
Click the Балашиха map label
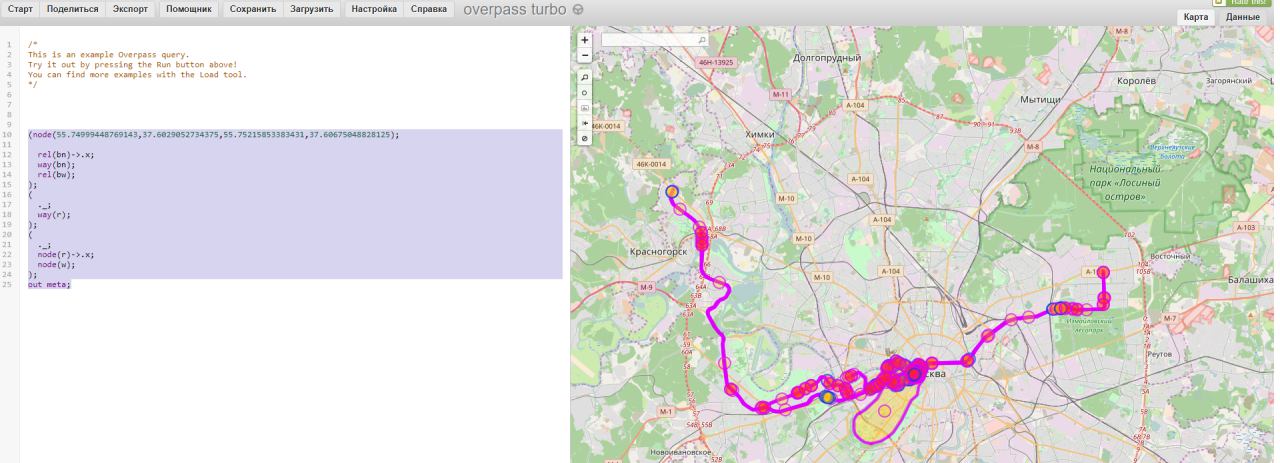(1253, 281)
